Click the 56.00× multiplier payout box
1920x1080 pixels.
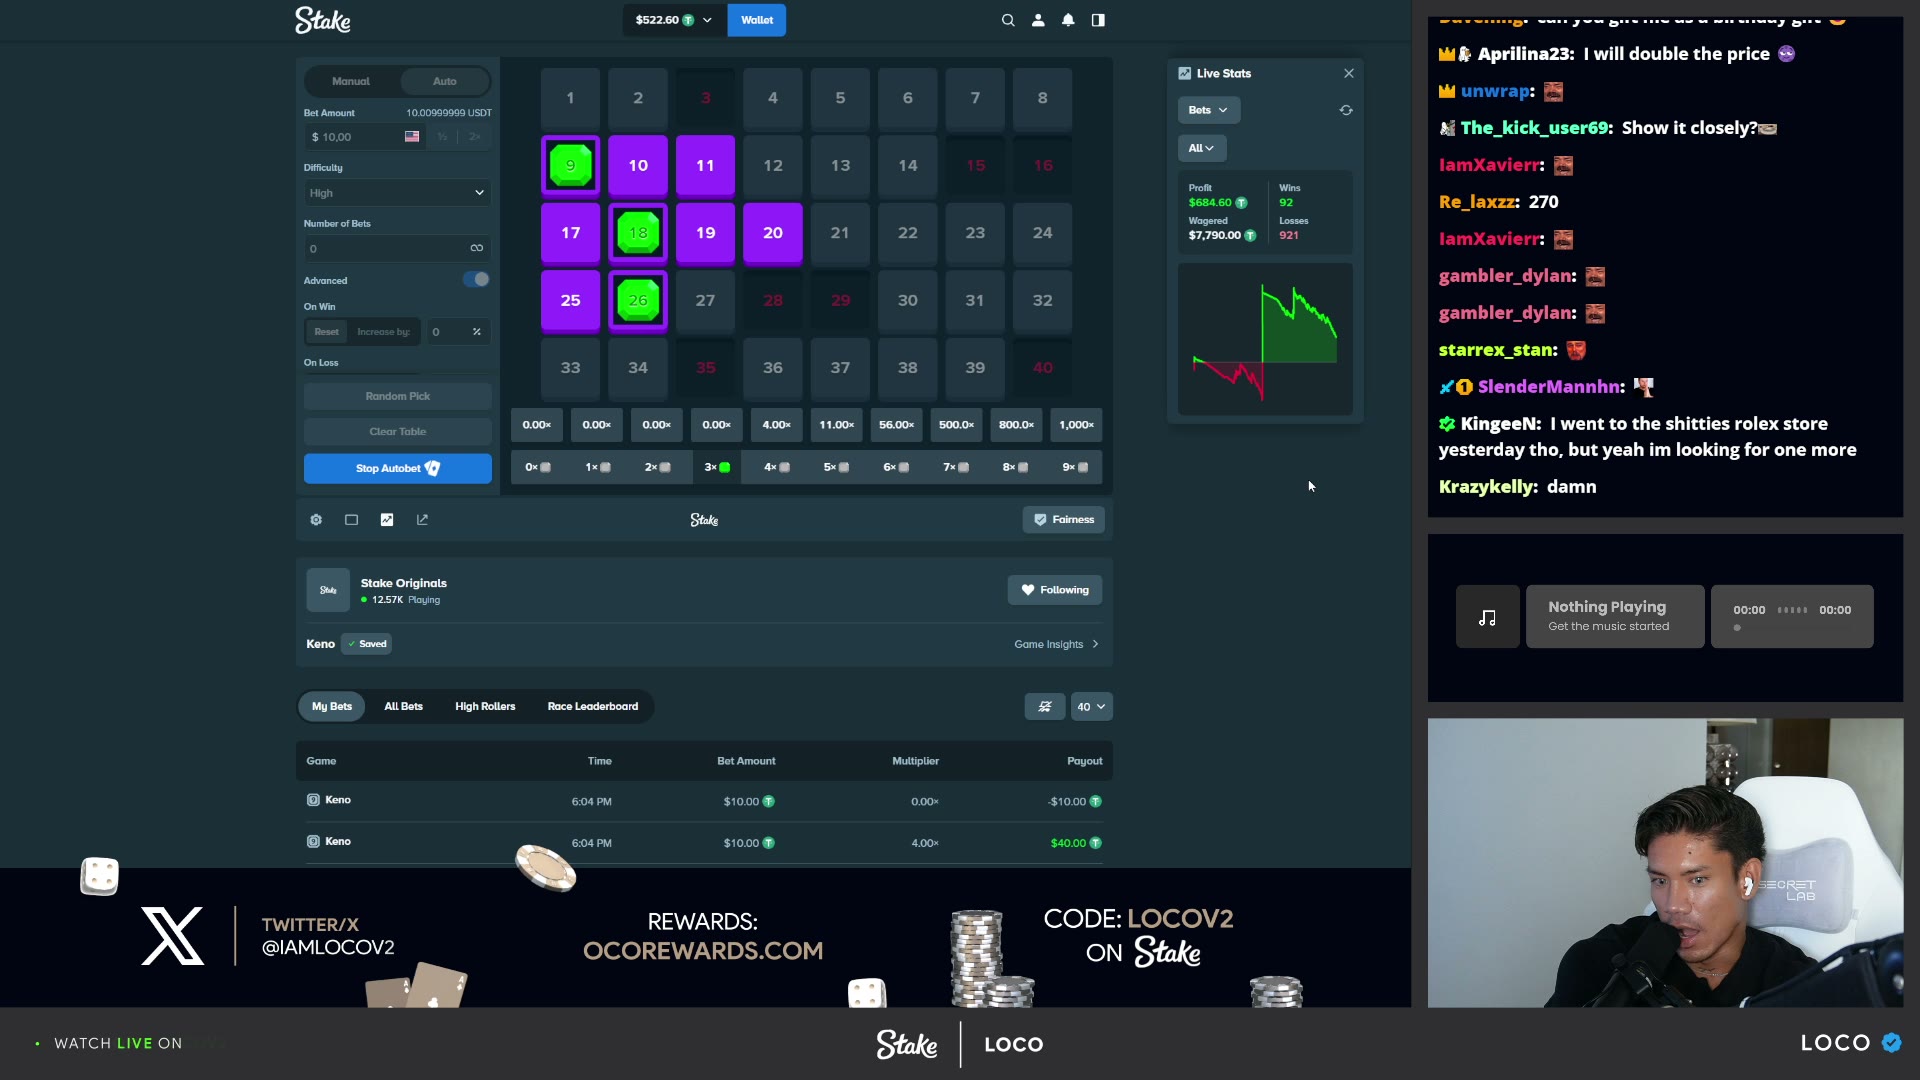(x=896, y=425)
